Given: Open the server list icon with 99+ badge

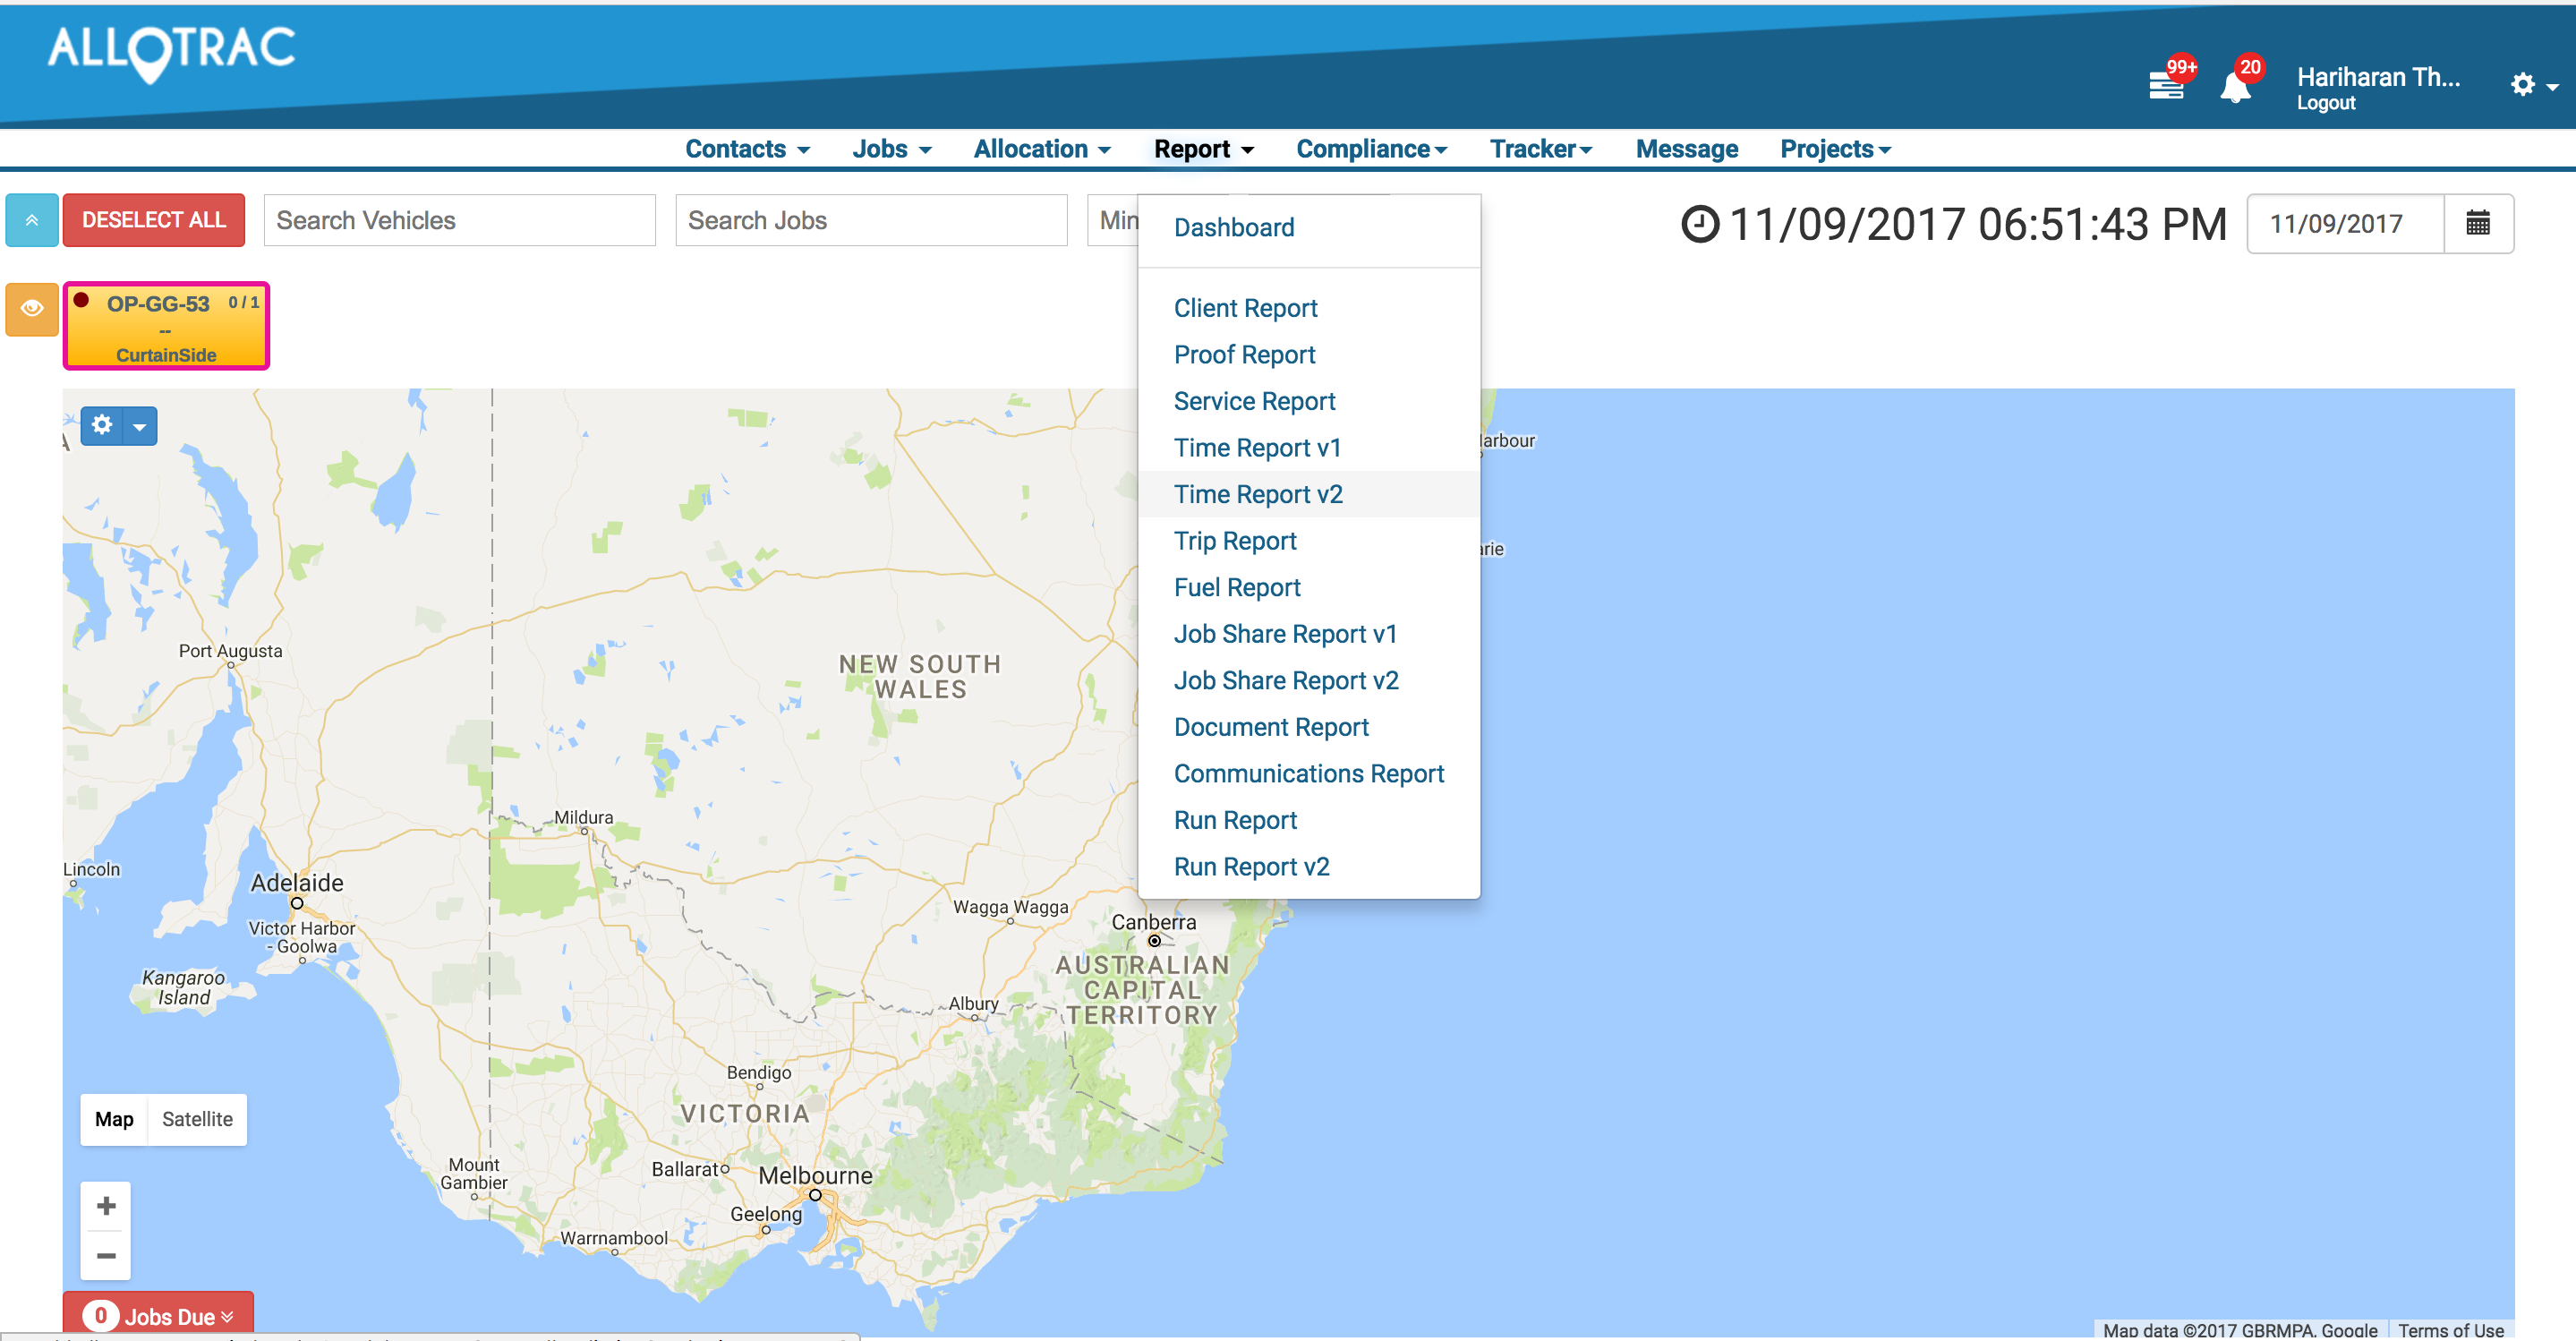Looking at the screenshot, I should 2165,86.
